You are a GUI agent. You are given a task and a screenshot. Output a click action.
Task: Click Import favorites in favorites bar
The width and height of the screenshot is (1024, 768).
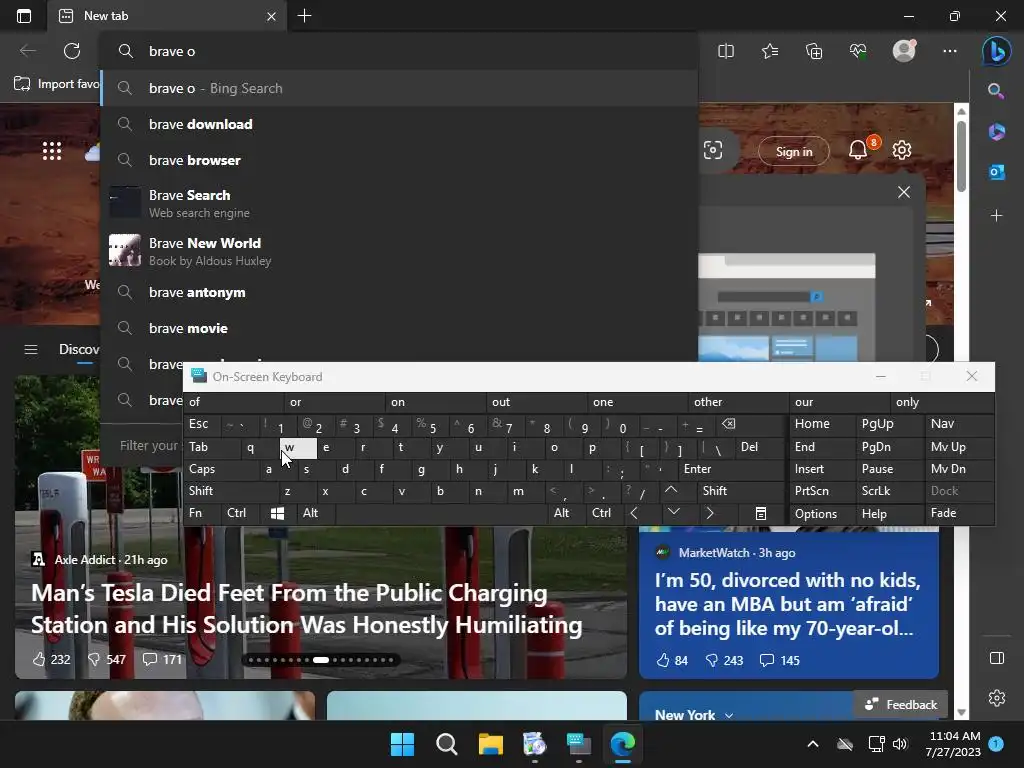point(57,84)
